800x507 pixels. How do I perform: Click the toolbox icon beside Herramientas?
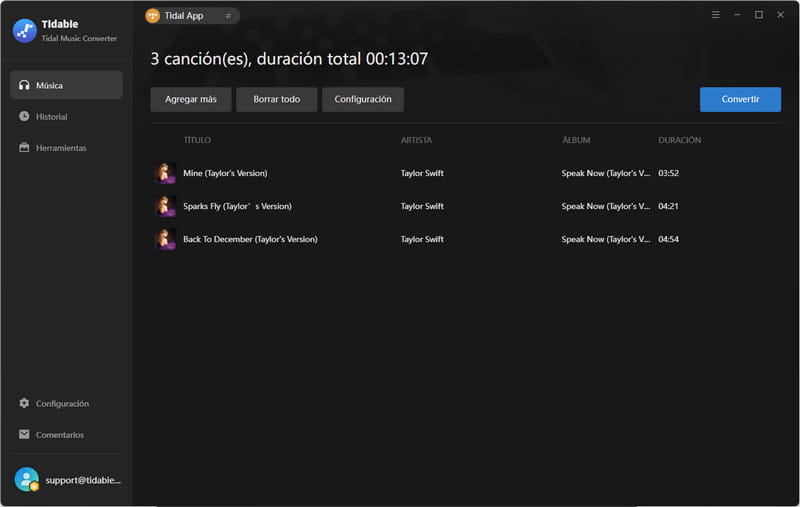point(24,147)
